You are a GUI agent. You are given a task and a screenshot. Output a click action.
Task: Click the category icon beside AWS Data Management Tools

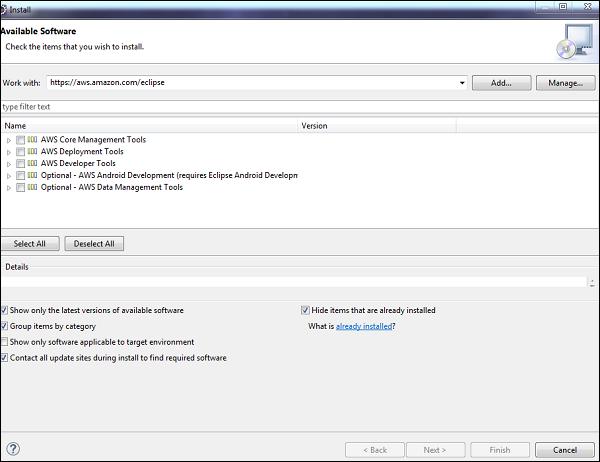click(33, 187)
